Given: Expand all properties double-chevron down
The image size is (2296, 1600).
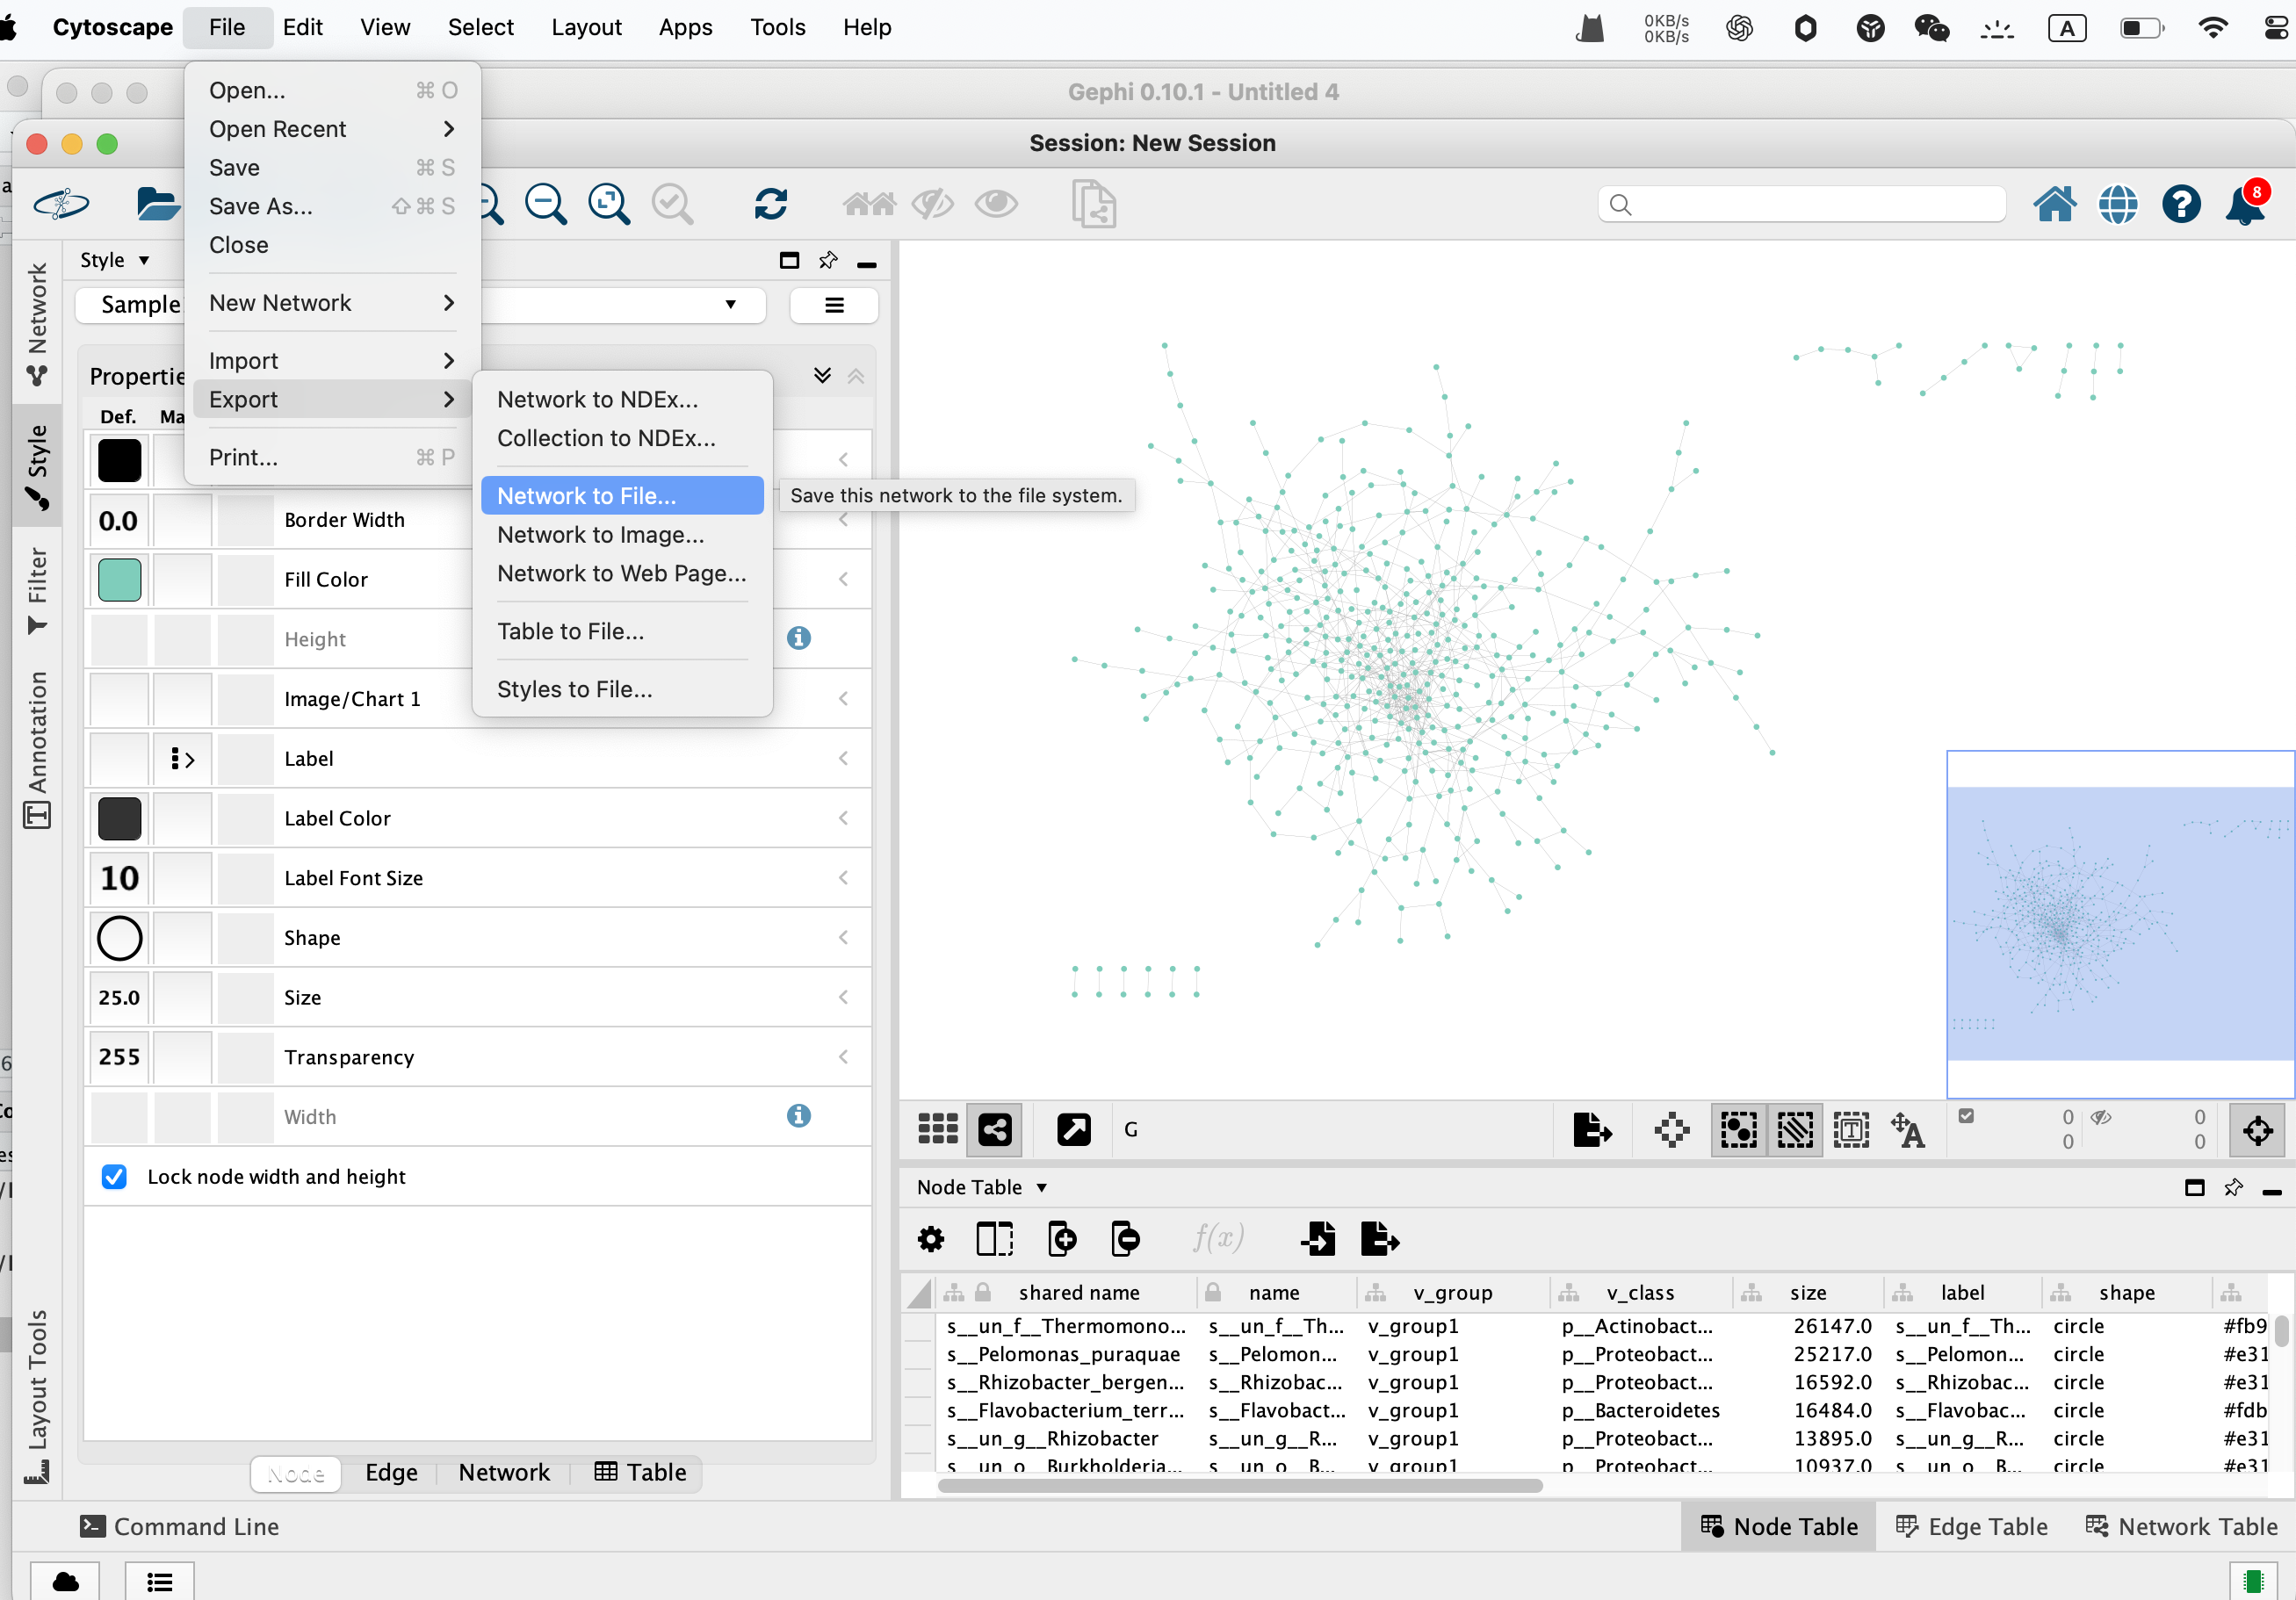Looking at the screenshot, I should tap(822, 375).
